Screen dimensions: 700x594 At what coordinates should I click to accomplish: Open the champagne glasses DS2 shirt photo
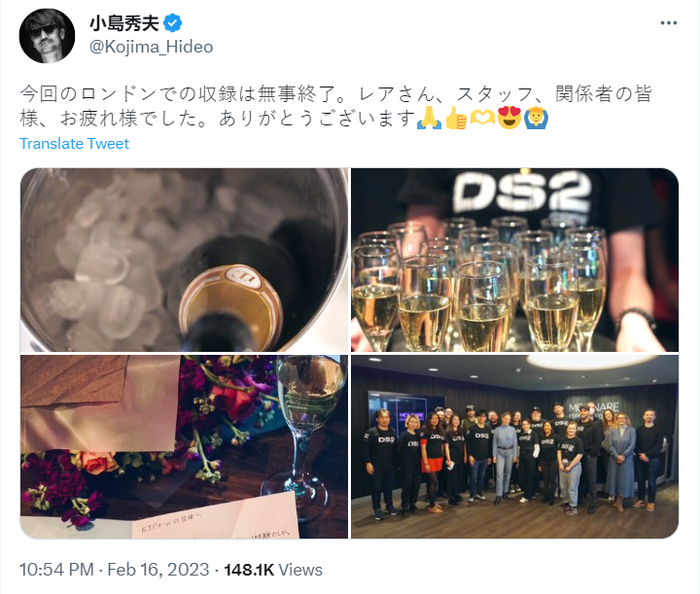point(515,260)
